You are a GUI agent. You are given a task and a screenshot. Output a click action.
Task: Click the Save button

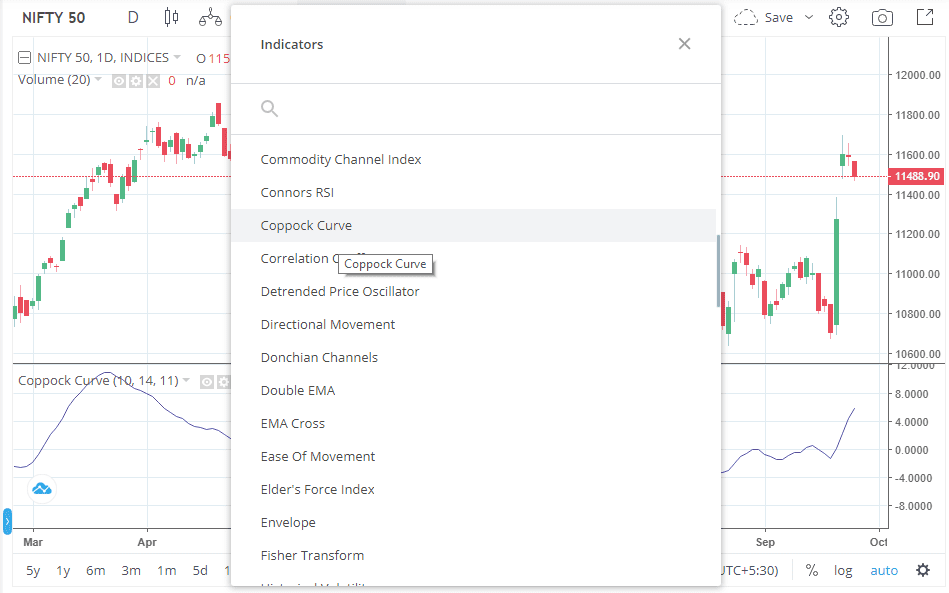pos(778,18)
